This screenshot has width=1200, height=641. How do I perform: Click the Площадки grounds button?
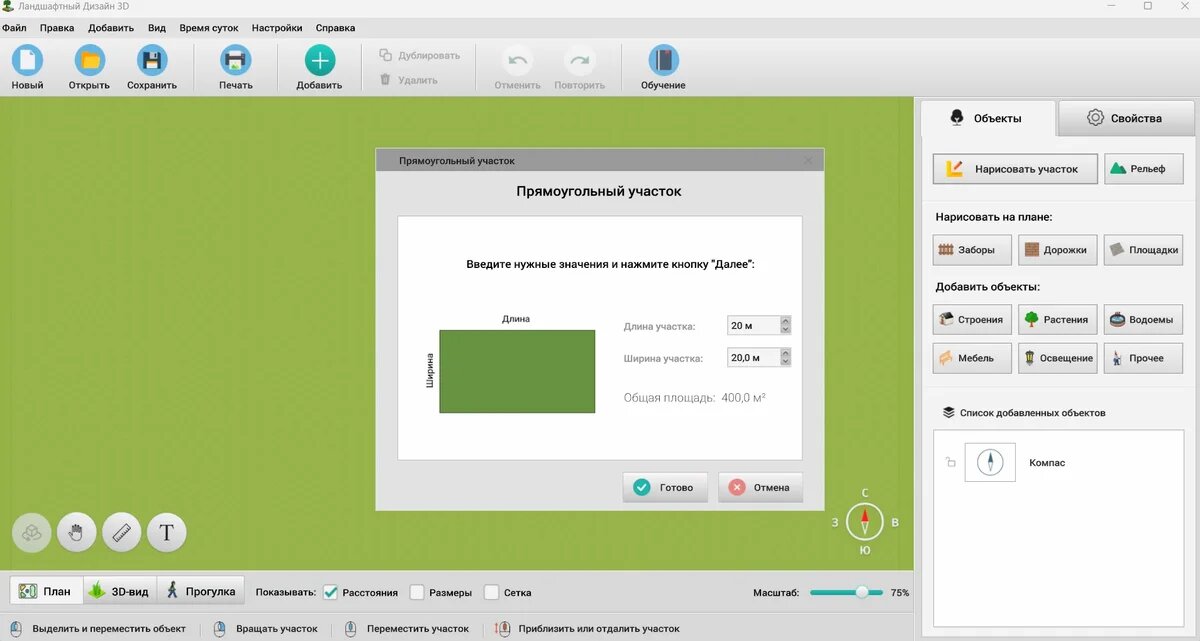(1143, 250)
